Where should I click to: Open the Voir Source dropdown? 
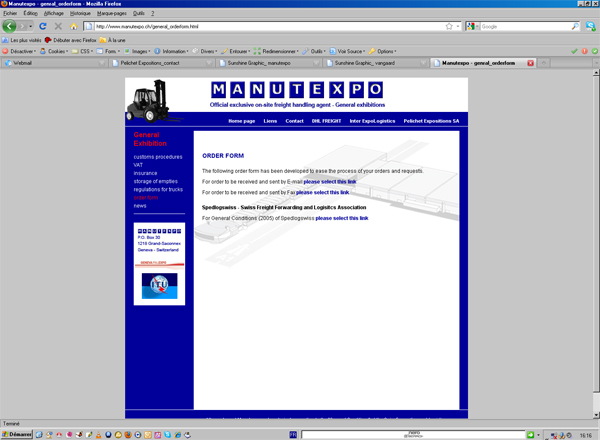[x=347, y=51]
